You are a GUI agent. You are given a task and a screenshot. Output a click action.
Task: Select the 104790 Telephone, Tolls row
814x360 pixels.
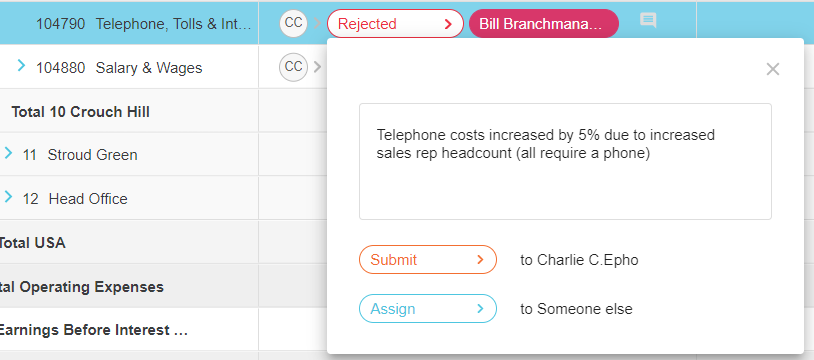[x=129, y=23]
